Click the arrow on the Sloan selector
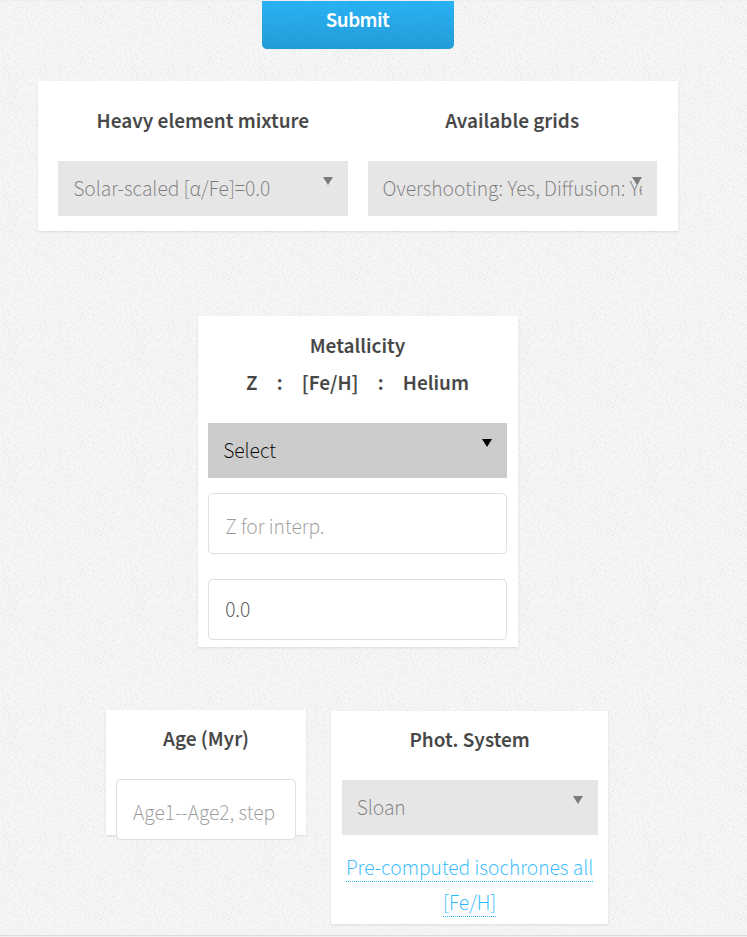This screenshot has height=937, width=747. (577, 801)
